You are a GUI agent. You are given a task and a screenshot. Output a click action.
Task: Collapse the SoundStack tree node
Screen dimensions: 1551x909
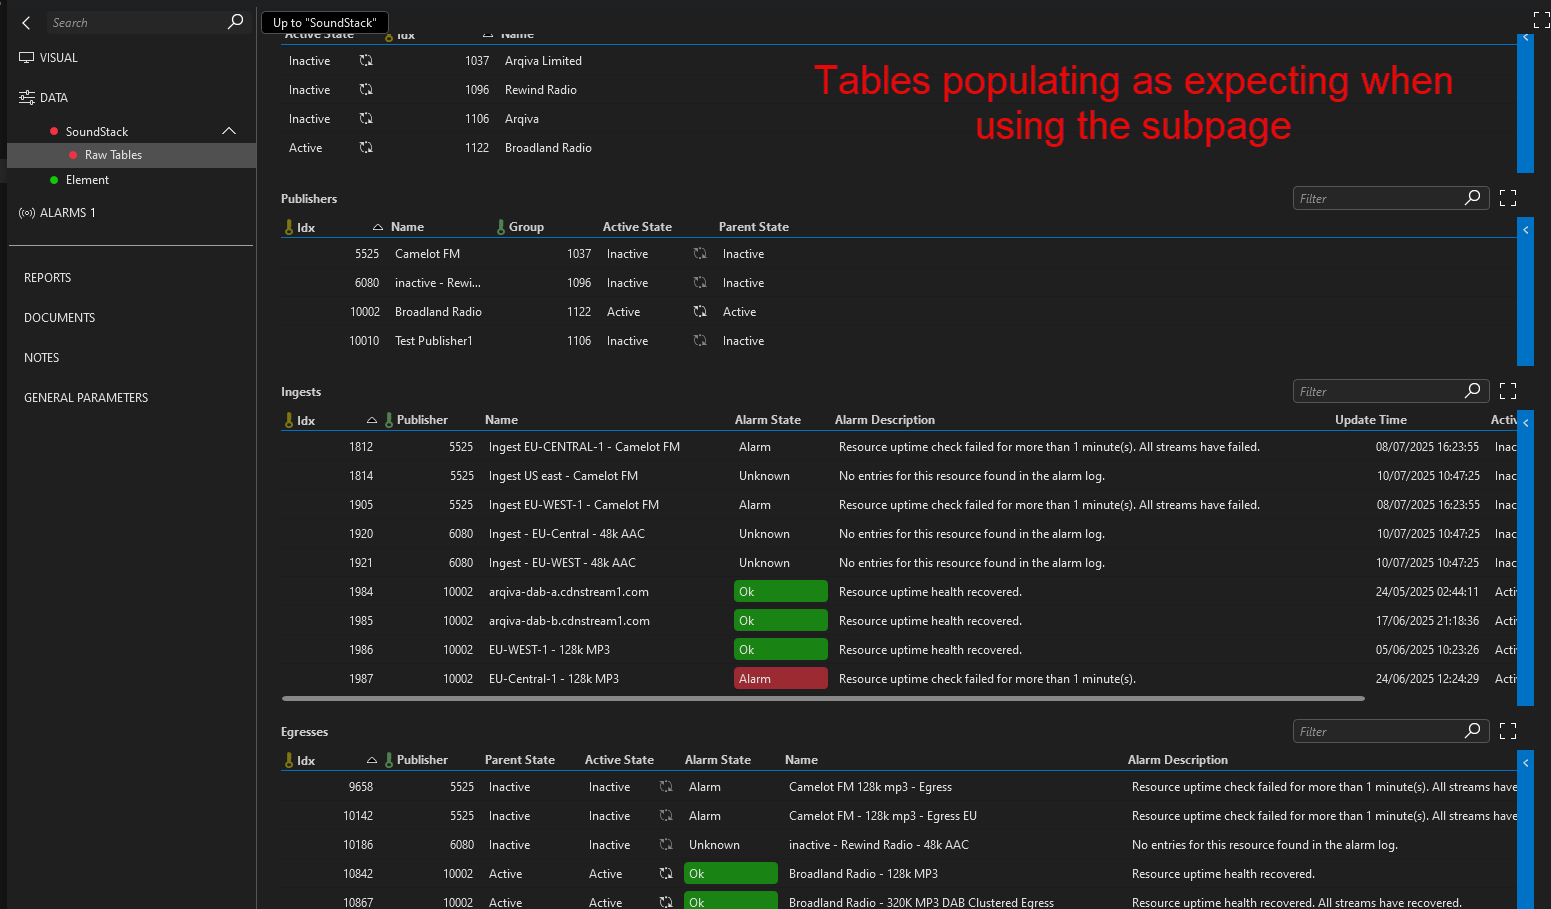pos(229,131)
